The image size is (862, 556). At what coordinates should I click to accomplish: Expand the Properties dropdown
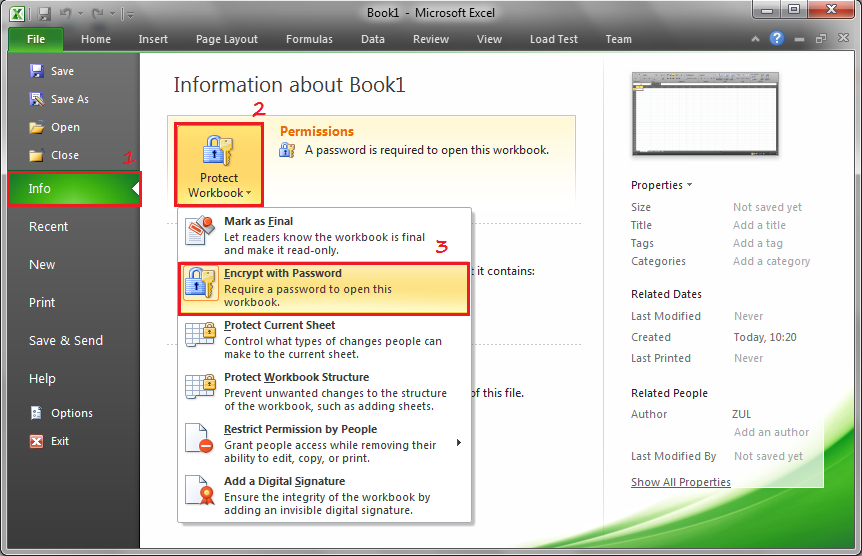[661, 185]
